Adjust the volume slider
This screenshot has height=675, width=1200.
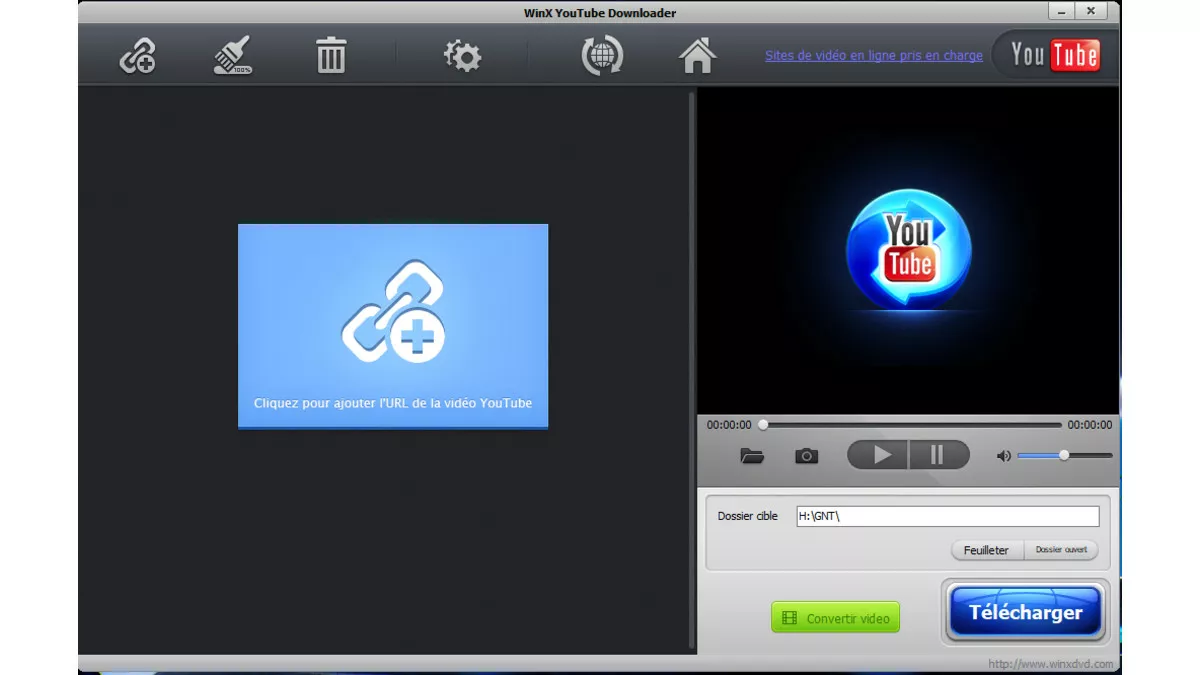pyautogui.click(x=1062, y=456)
